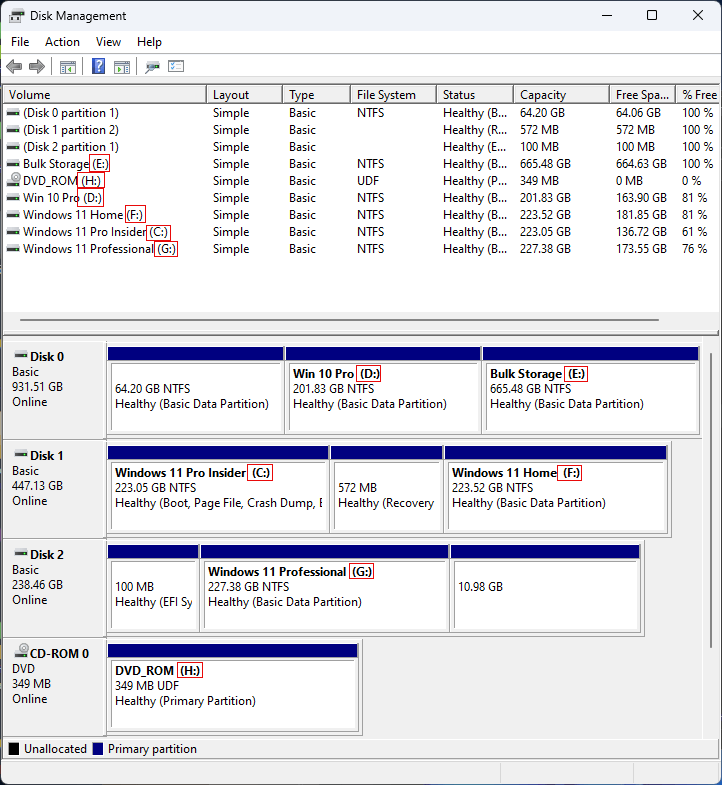Select the Disk 1 Basic 447.13 GB label
The width and height of the screenshot is (722, 785).
coord(54,489)
